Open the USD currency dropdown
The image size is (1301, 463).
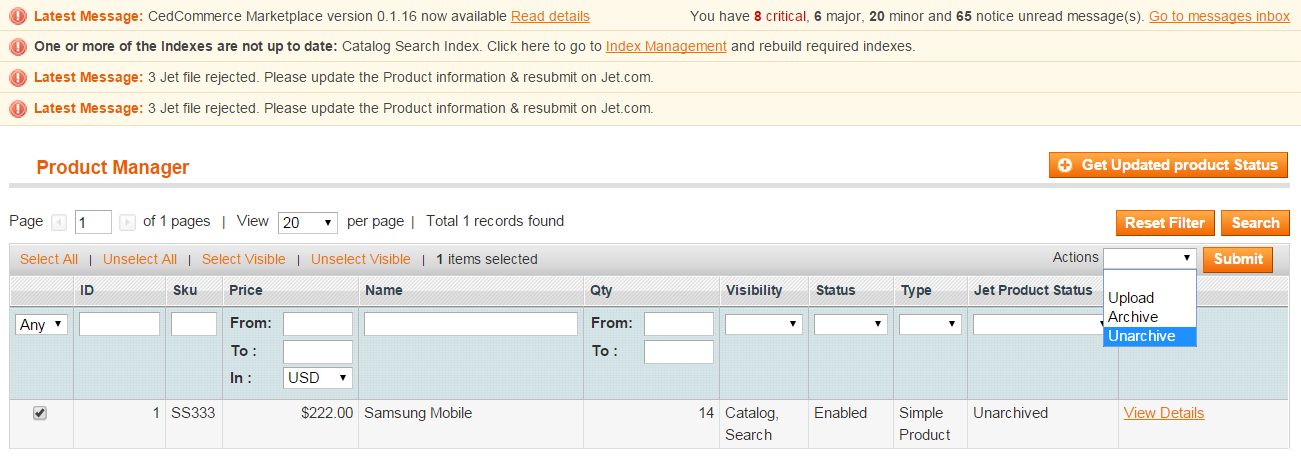pyautogui.click(x=318, y=378)
